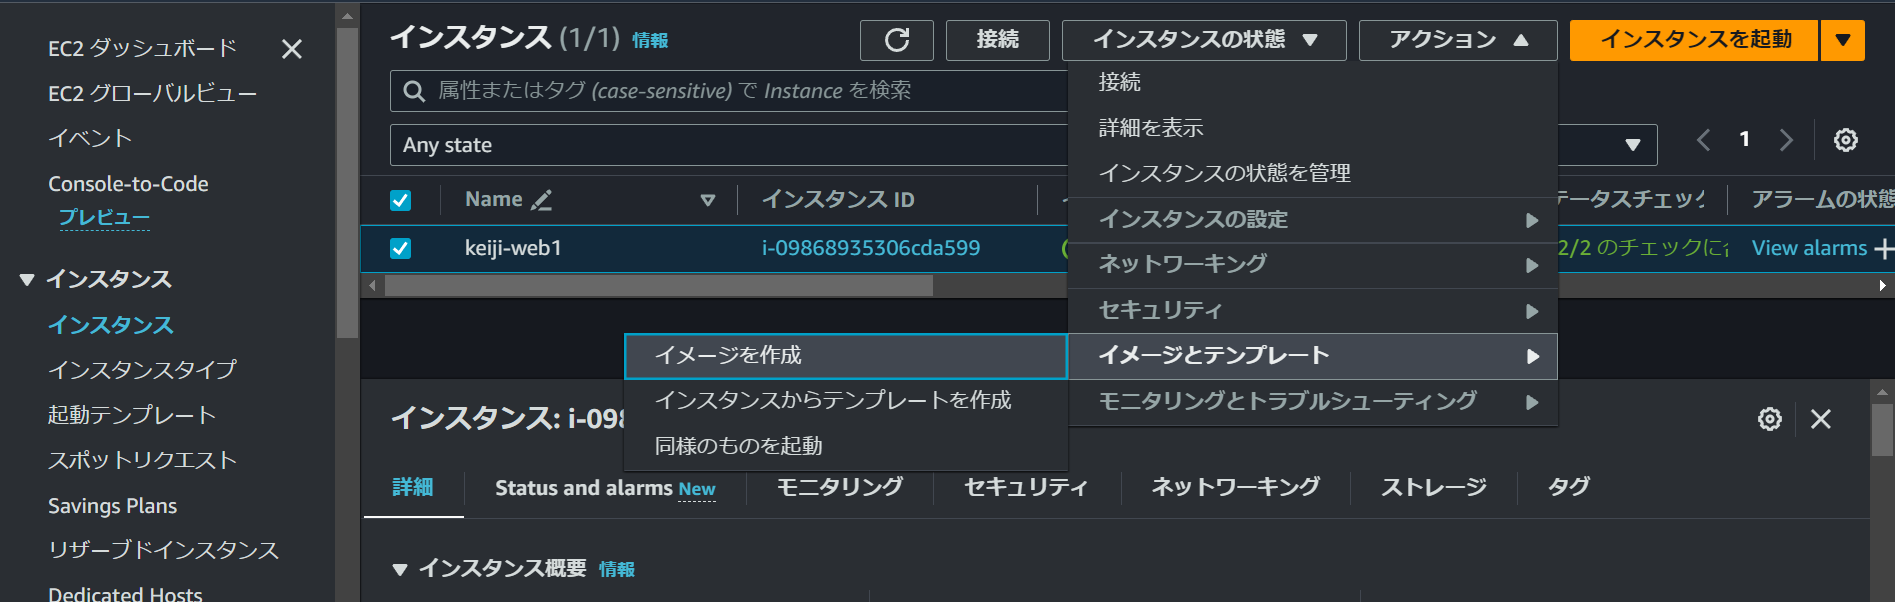Click the sidebar vertical scrollbar thumb
The height and width of the screenshot is (602, 1895).
coord(347,183)
